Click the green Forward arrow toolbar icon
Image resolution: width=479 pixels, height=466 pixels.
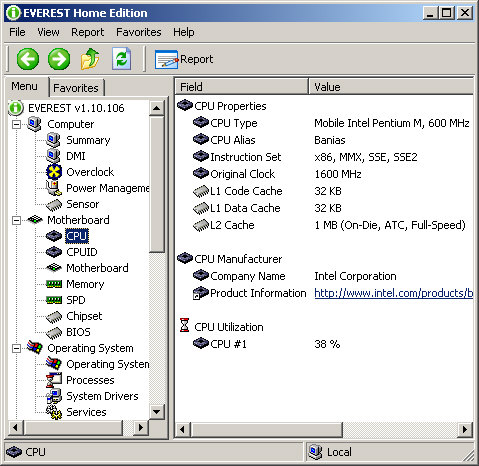[59, 59]
